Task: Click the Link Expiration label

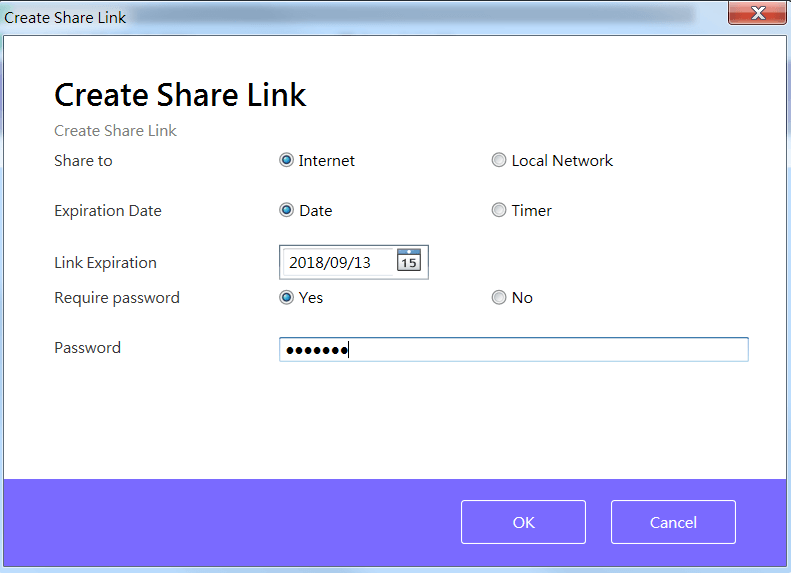Action: point(105,263)
